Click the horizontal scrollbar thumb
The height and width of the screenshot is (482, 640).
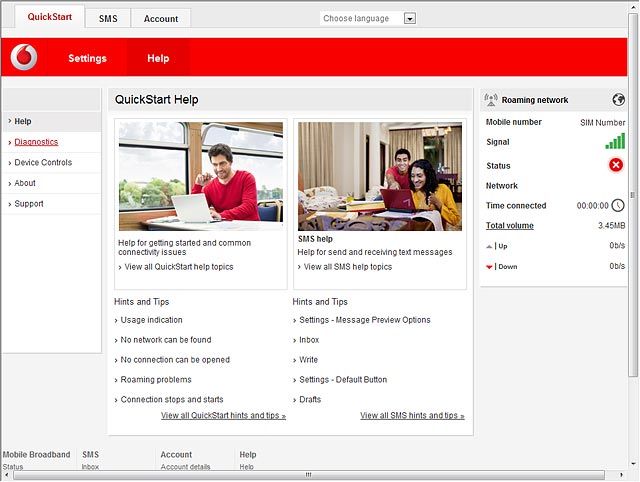tap(309, 475)
